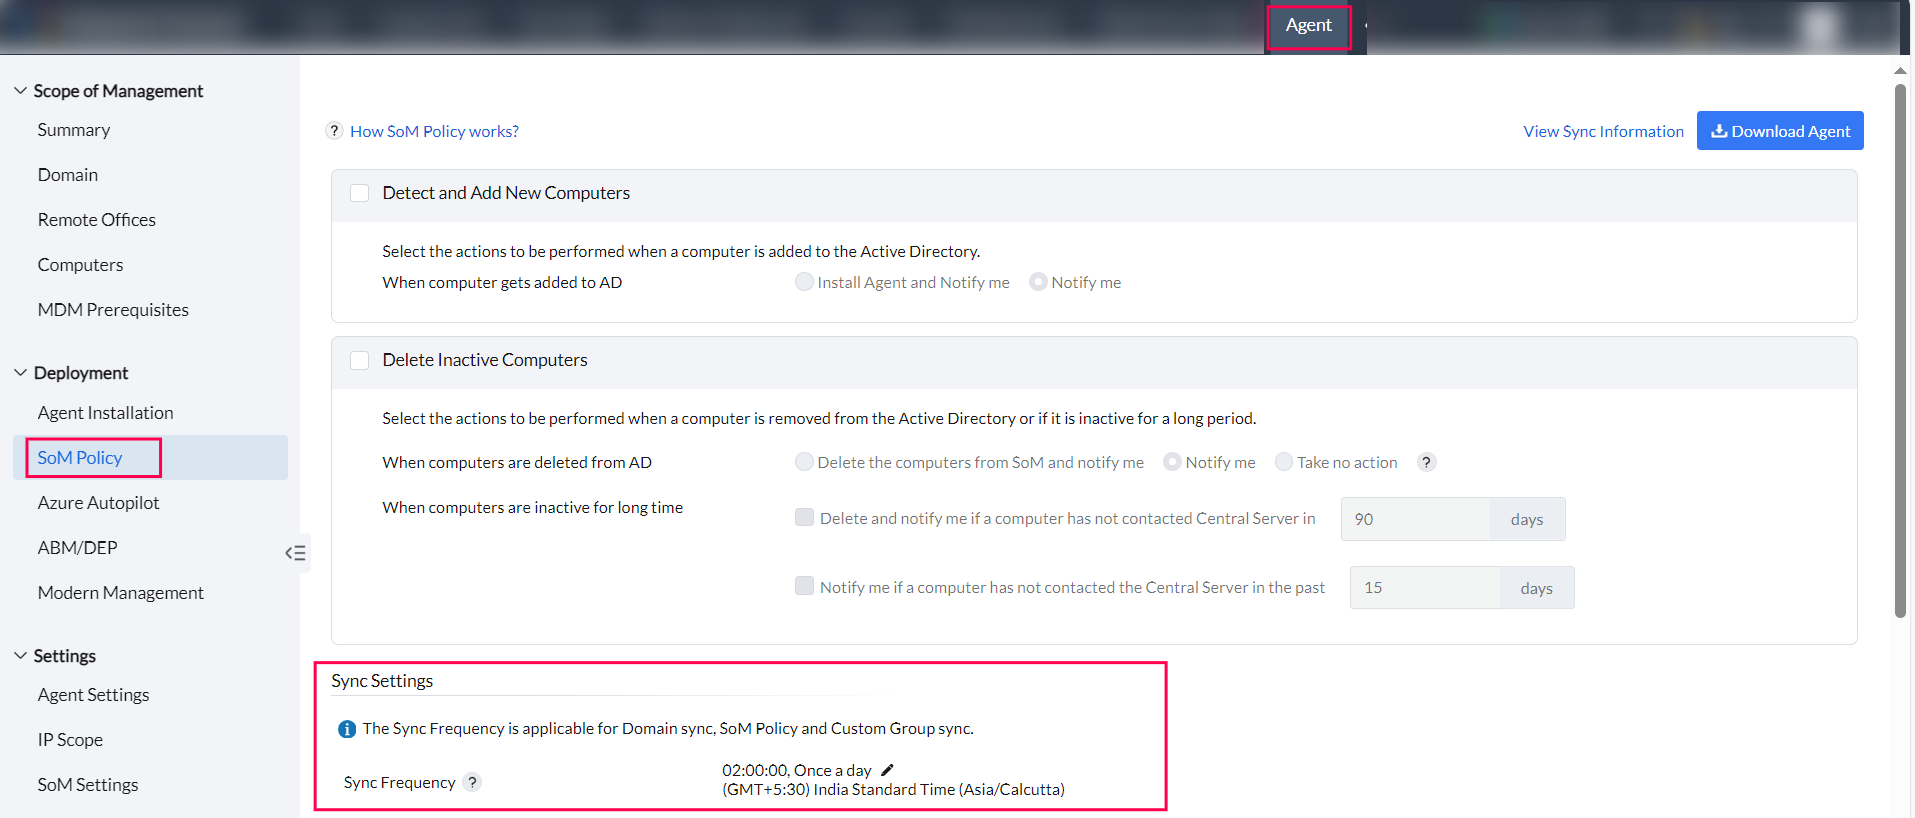Open Agent Installation from the sidebar
This screenshot has height=818, width=1915.
point(105,413)
